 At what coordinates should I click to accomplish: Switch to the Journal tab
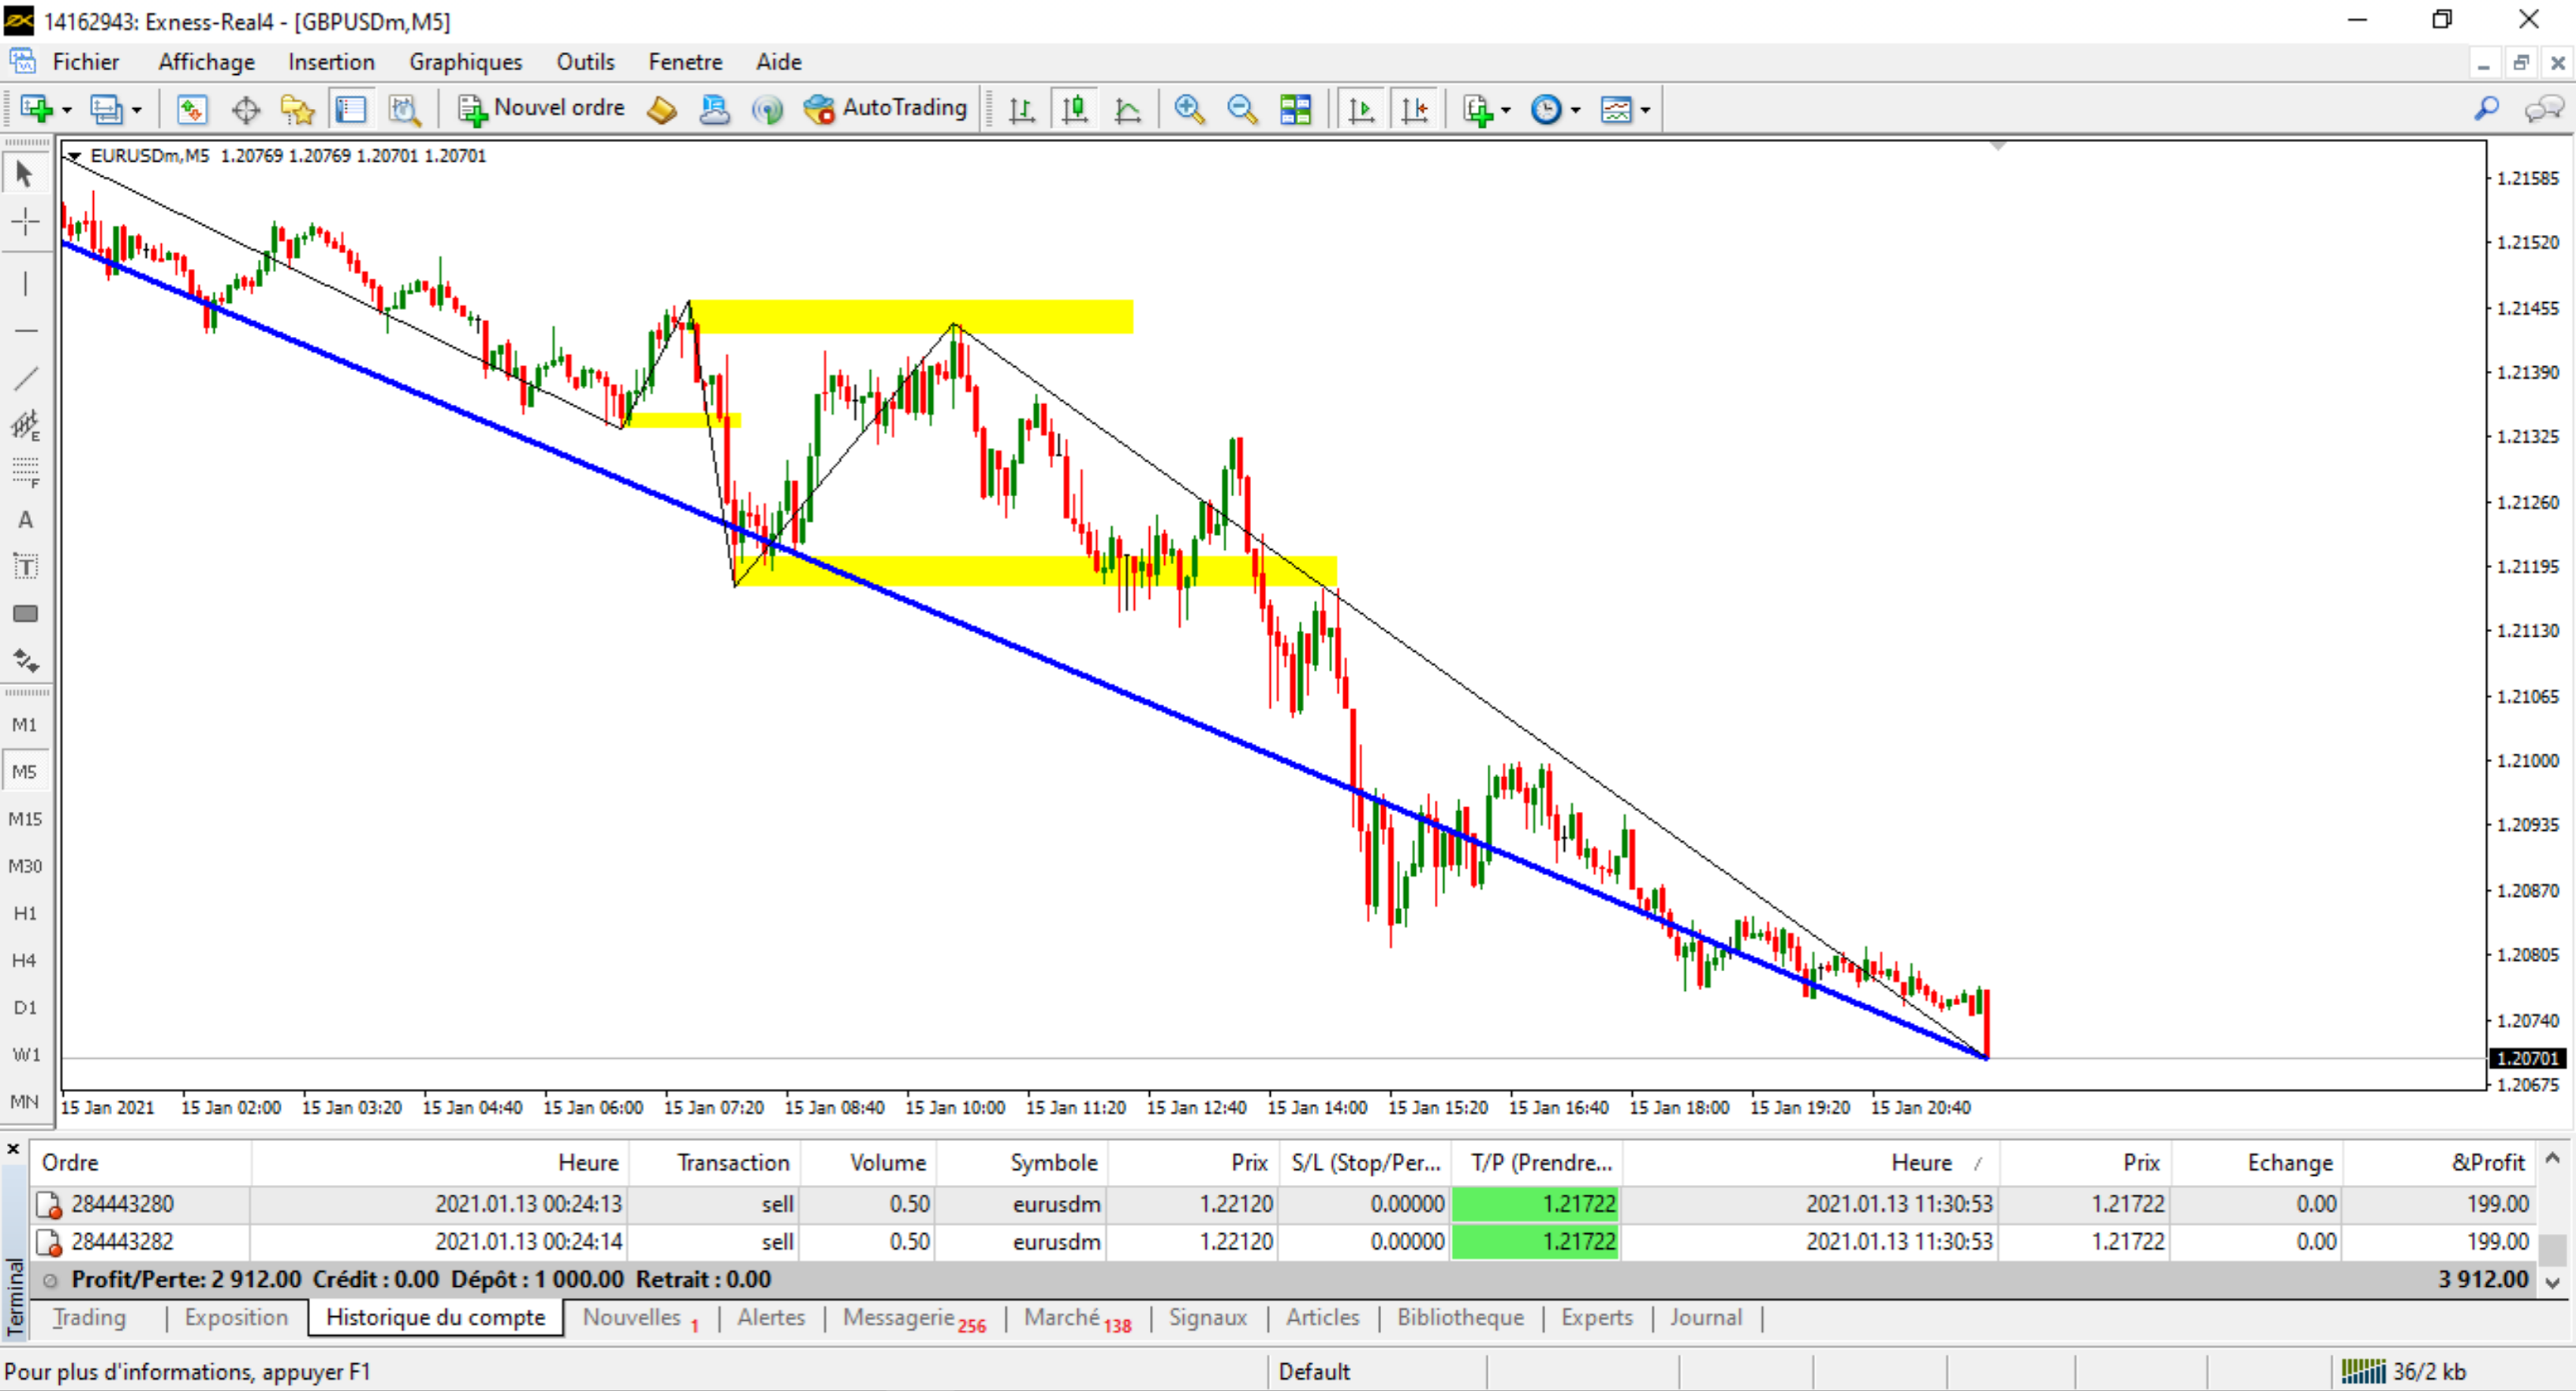pos(1705,1317)
